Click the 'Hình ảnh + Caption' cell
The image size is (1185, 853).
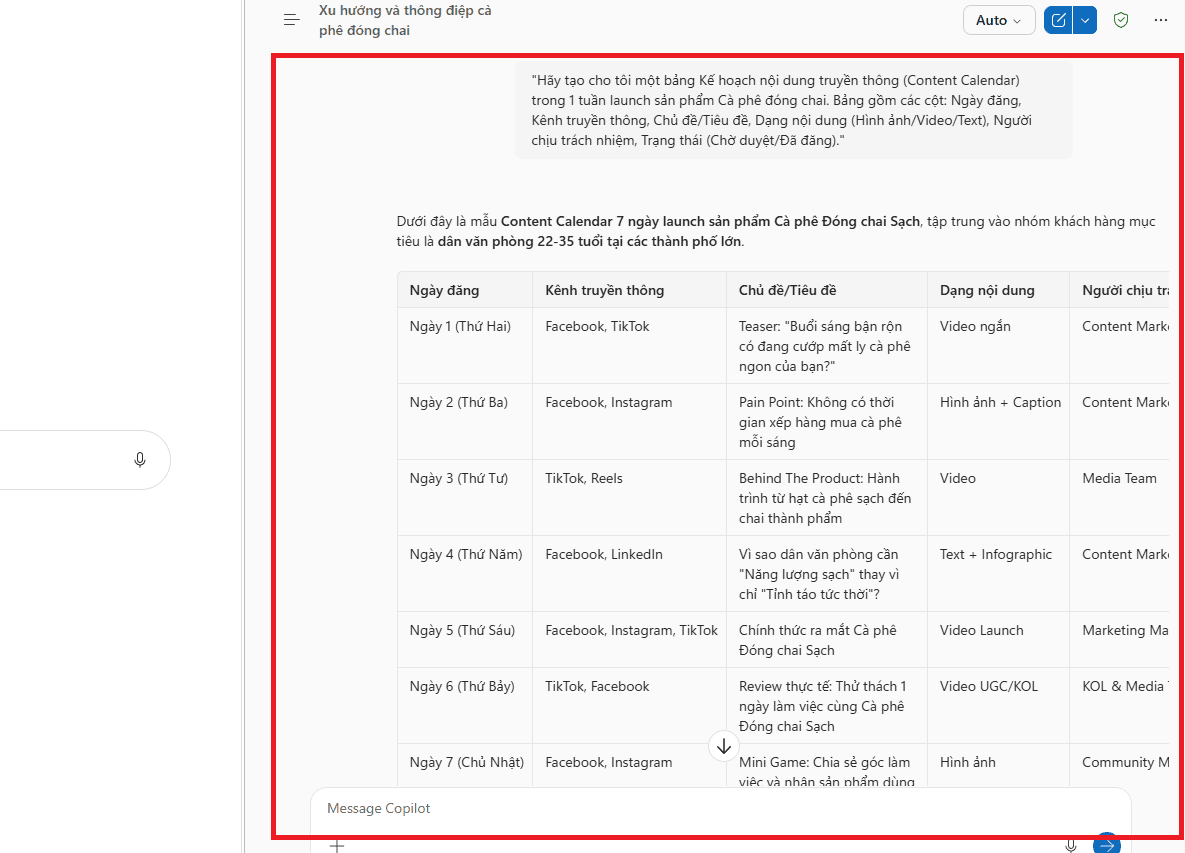[x=998, y=422]
